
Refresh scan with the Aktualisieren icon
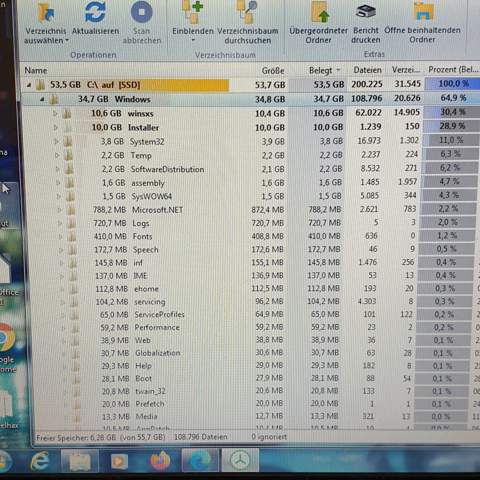click(x=95, y=12)
